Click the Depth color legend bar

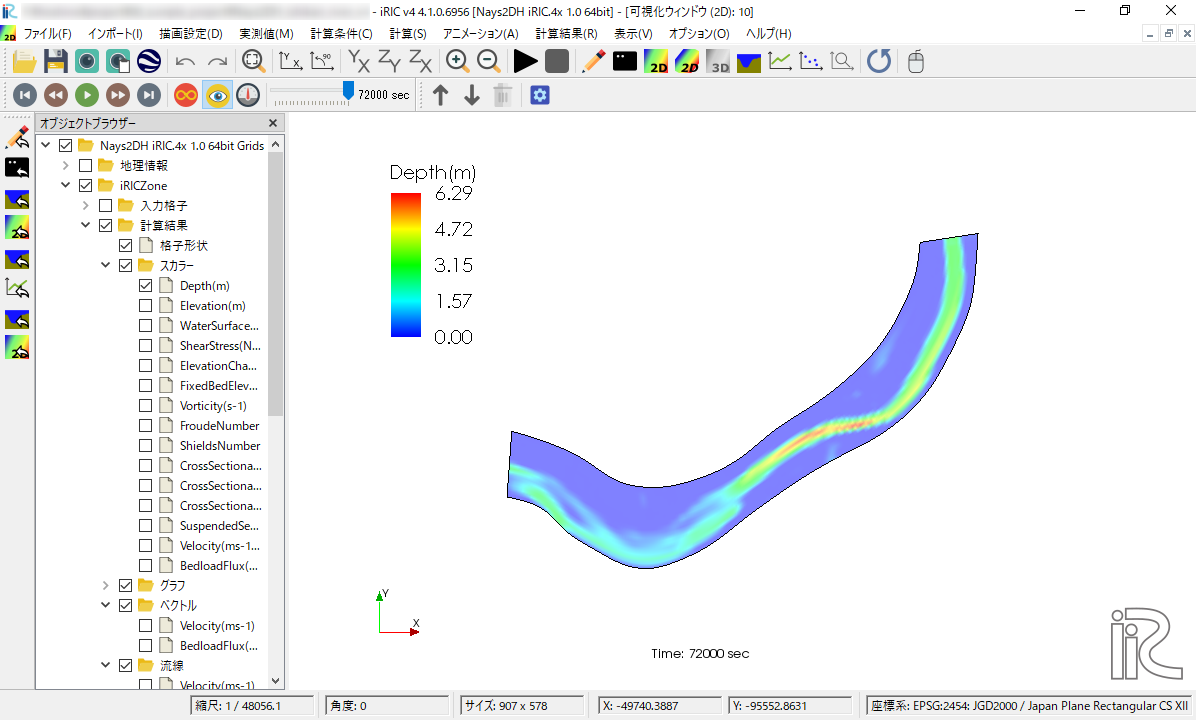point(406,265)
